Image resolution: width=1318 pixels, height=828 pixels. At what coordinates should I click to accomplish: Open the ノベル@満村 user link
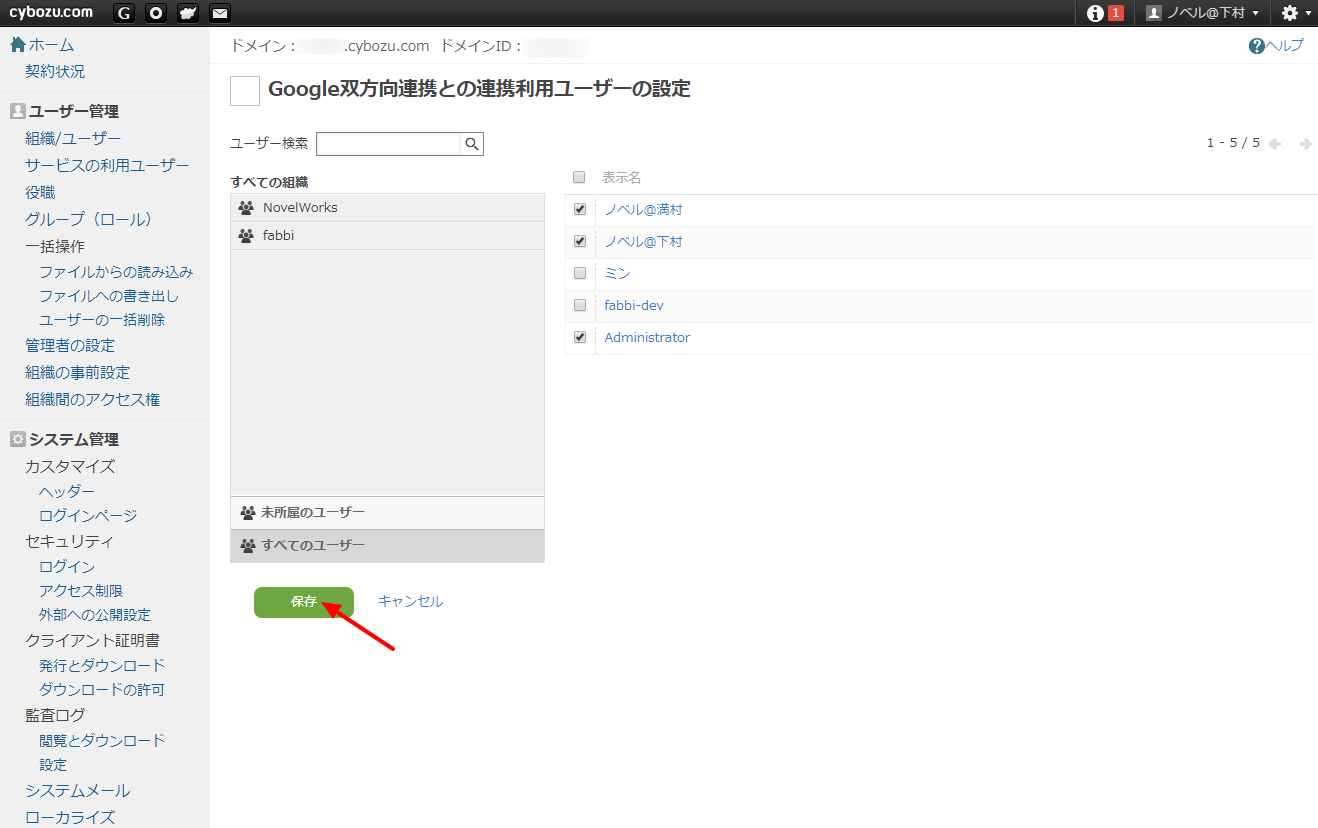coord(643,210)
